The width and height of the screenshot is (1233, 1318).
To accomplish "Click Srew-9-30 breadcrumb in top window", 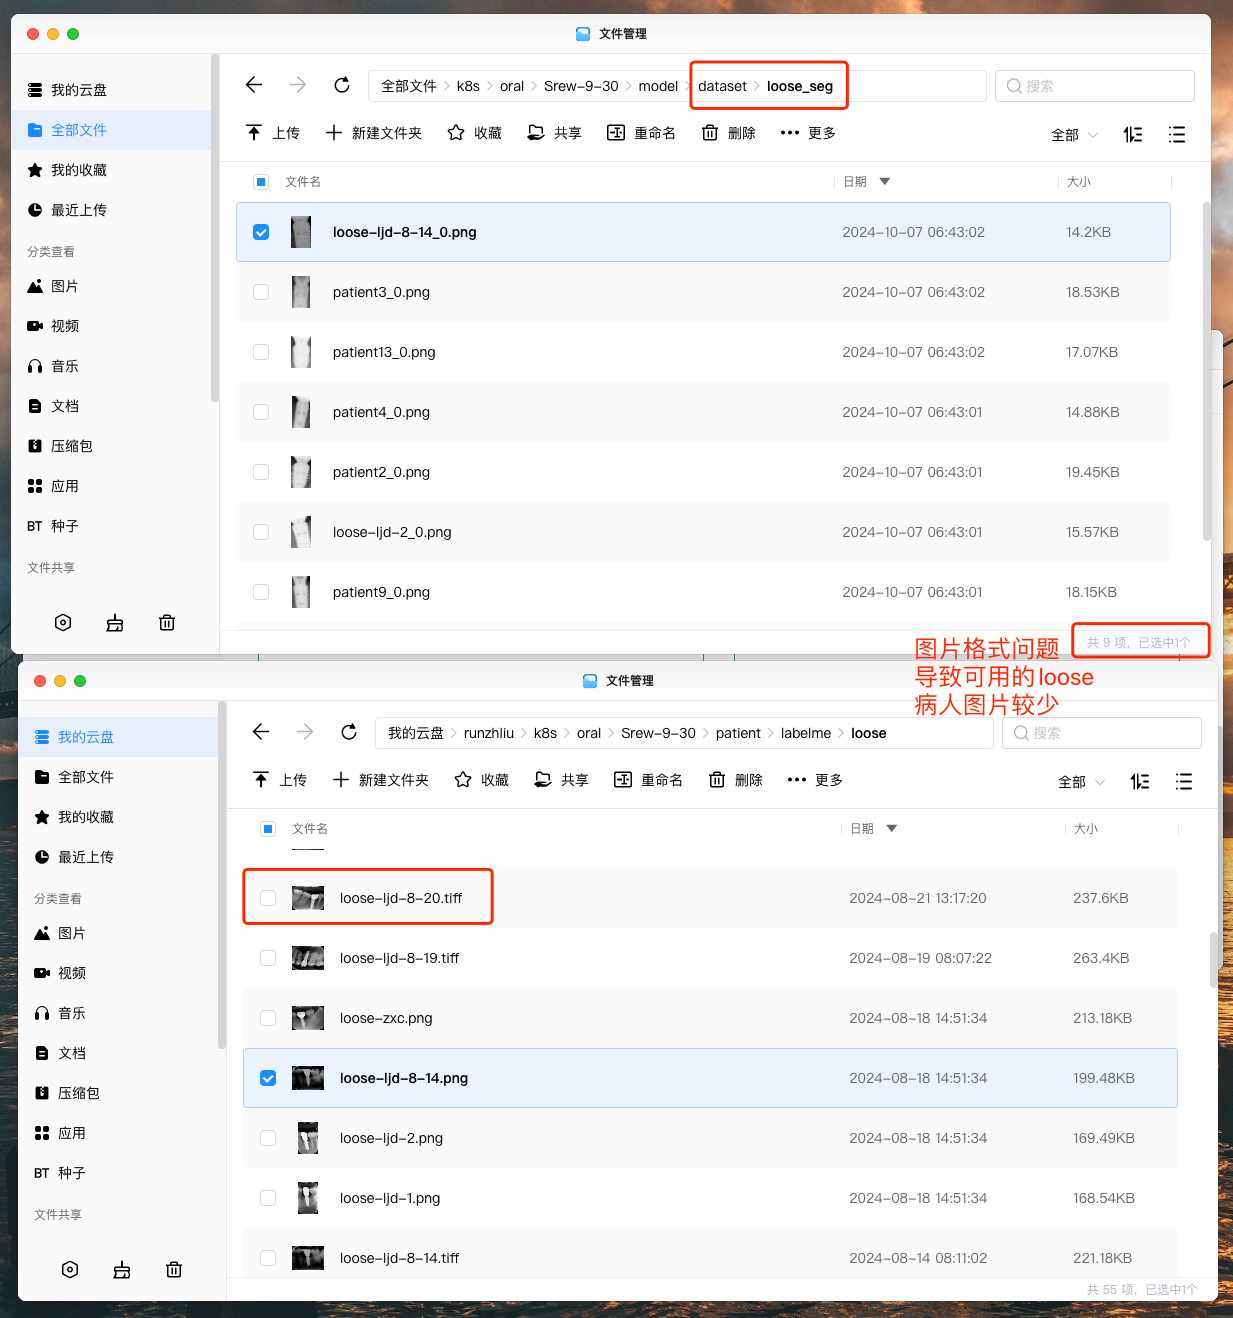I will 581,86.
